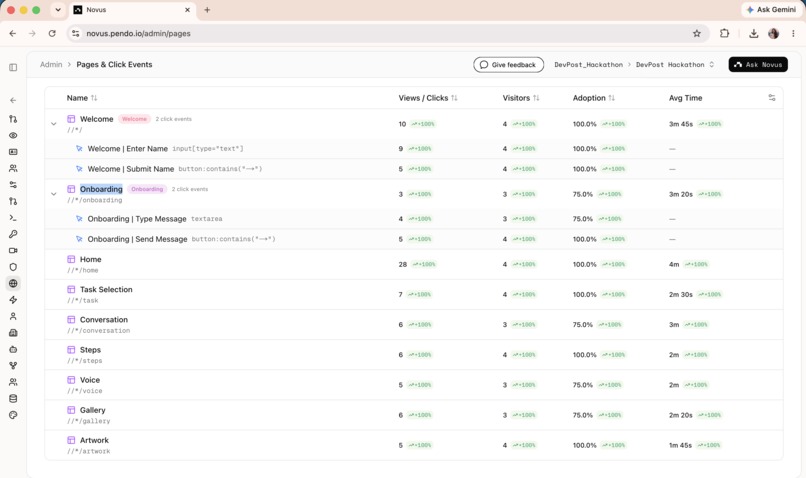806x478 pixels.
Task: Click the Home row page icon
Action: pos(71,259)
